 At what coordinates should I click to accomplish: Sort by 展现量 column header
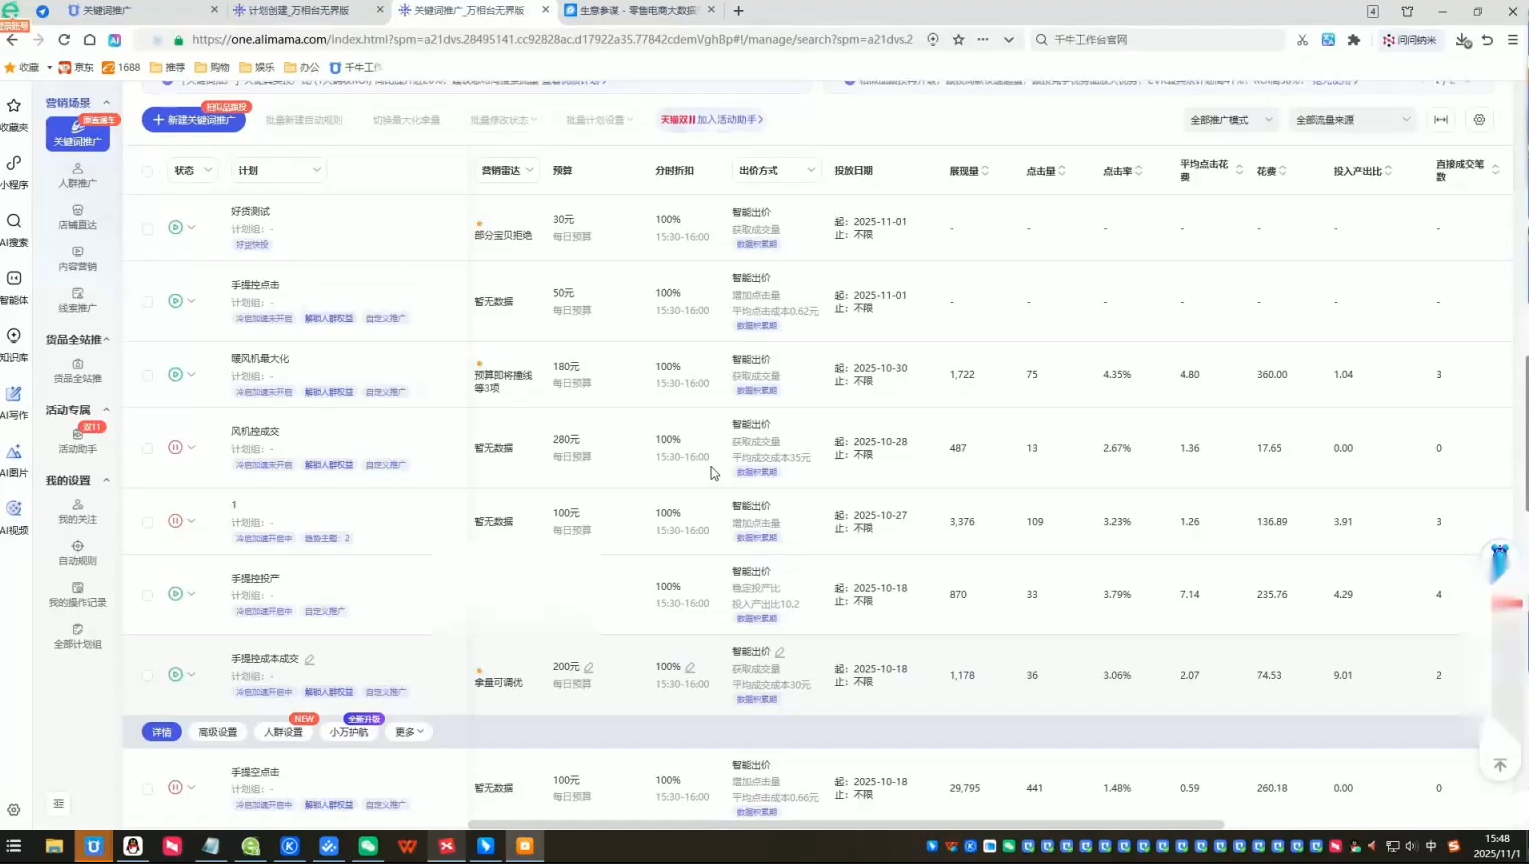[968, 171]
